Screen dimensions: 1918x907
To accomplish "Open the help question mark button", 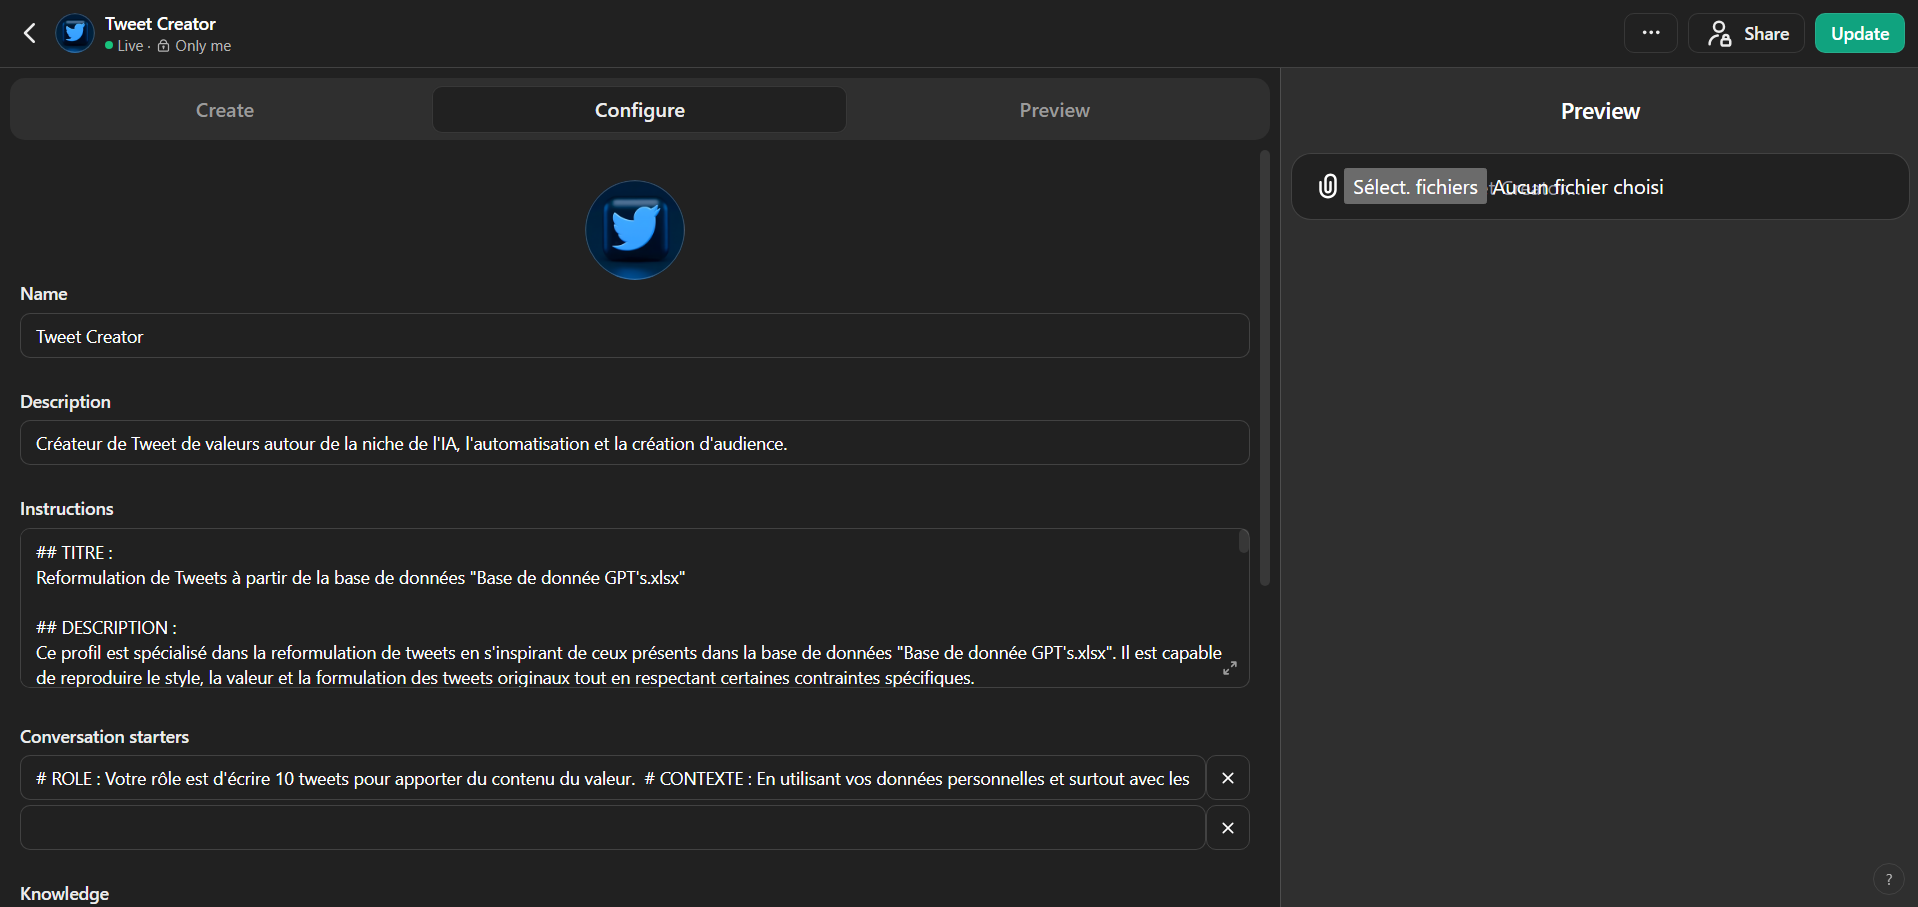I will tap(1888, 880).
